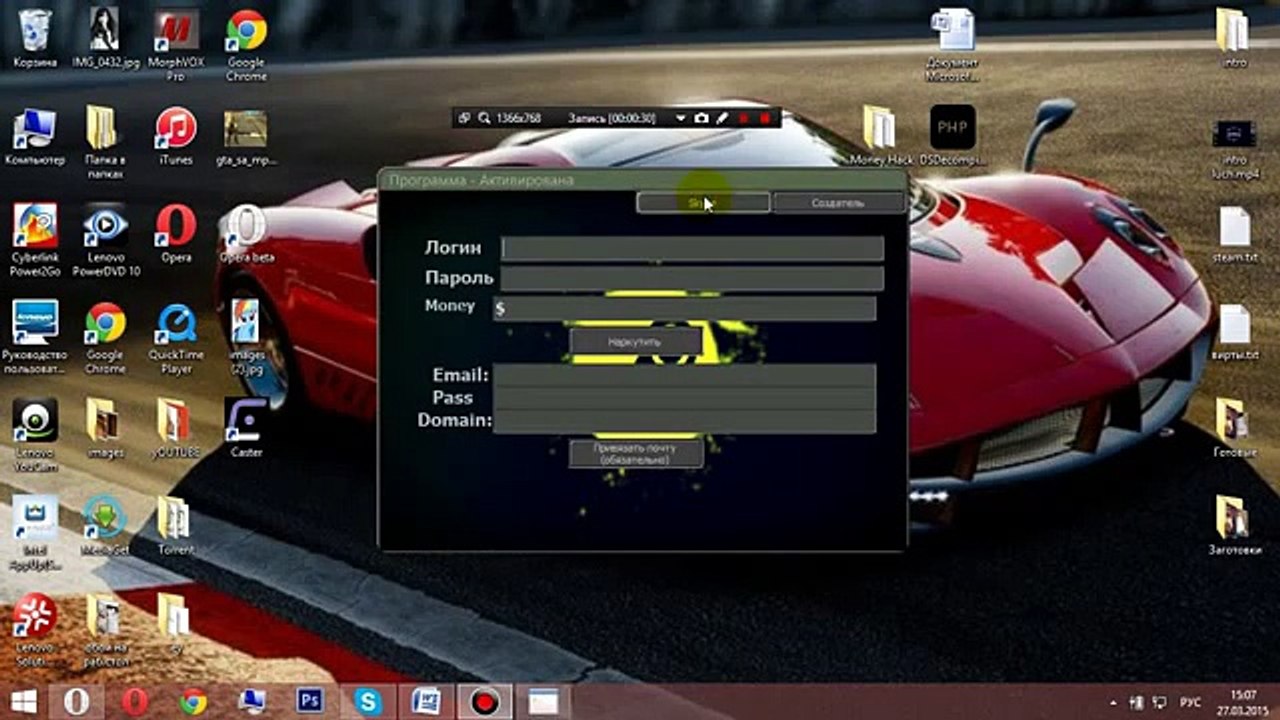
Task: Open Photoshop from the taskbar
Action: [x=310, y=701]
